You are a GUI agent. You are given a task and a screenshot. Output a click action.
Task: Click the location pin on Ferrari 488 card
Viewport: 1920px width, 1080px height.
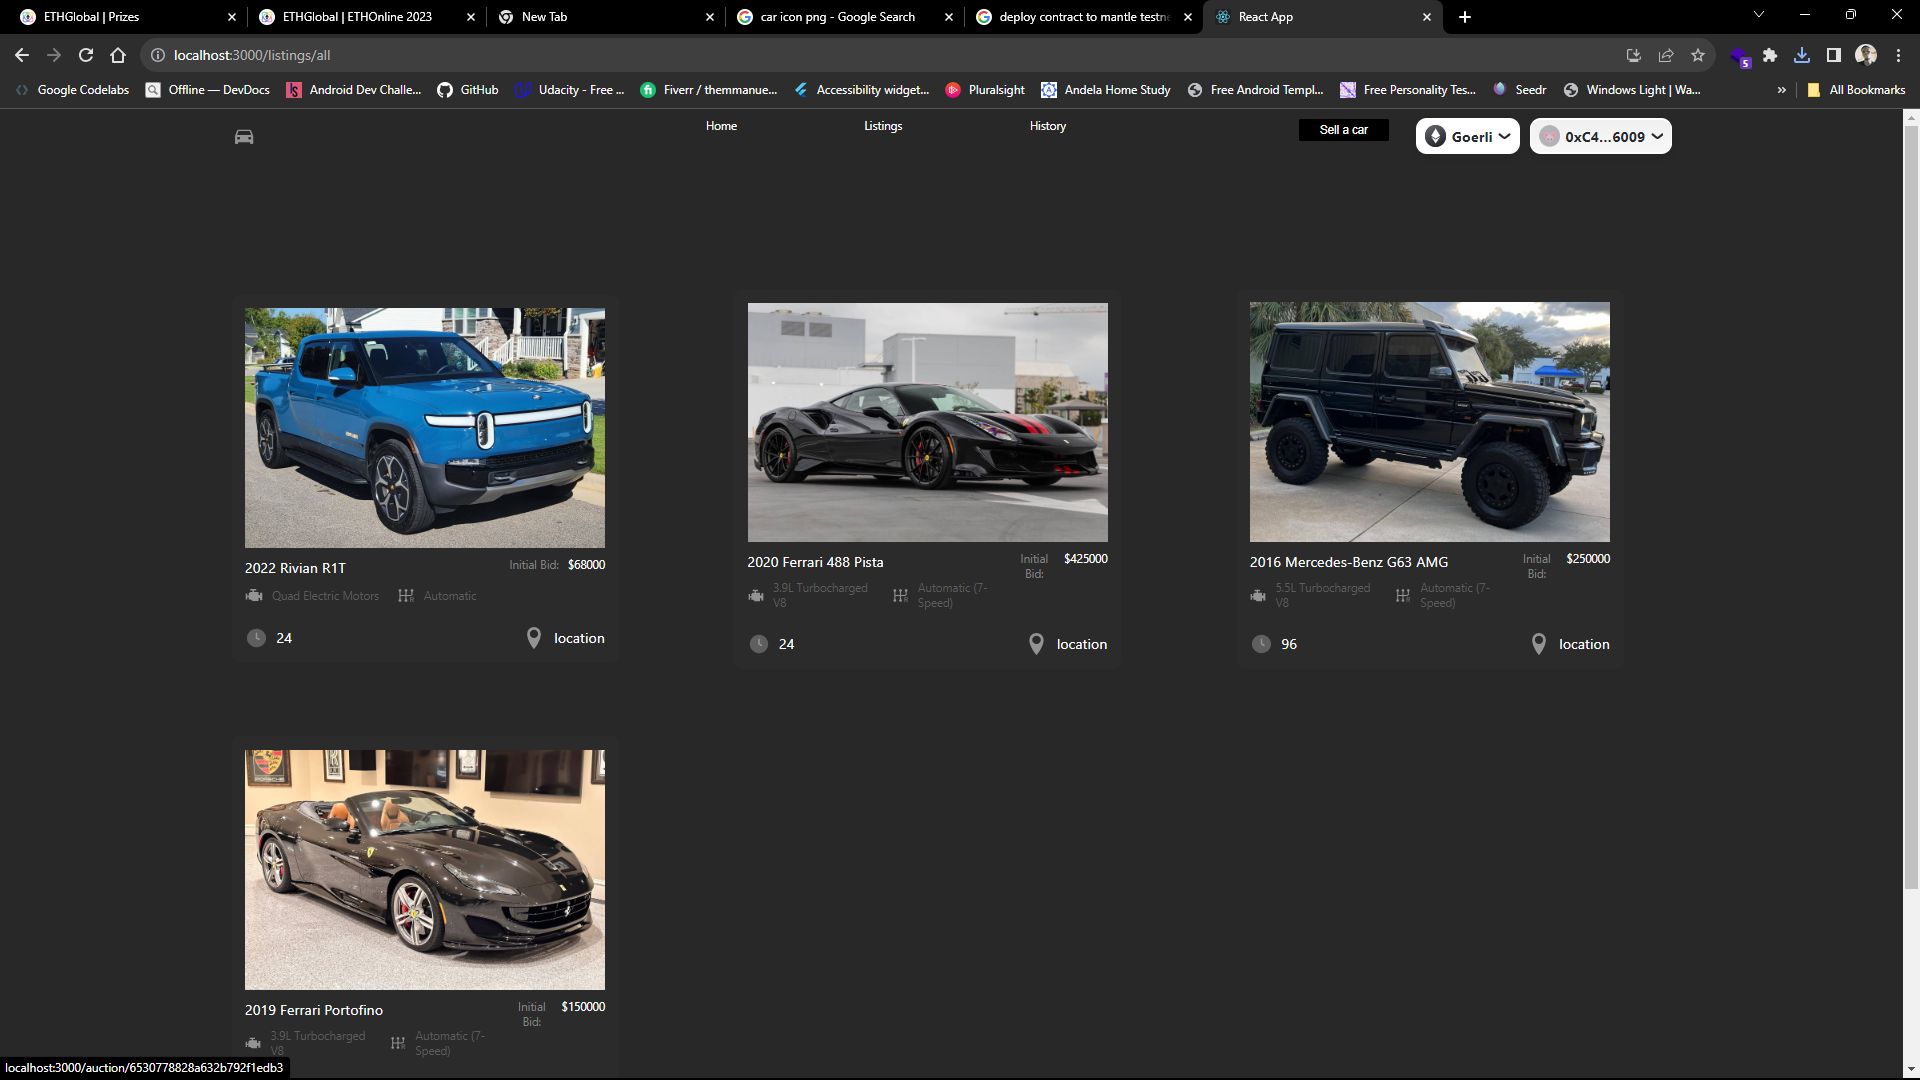point(1036,644)
